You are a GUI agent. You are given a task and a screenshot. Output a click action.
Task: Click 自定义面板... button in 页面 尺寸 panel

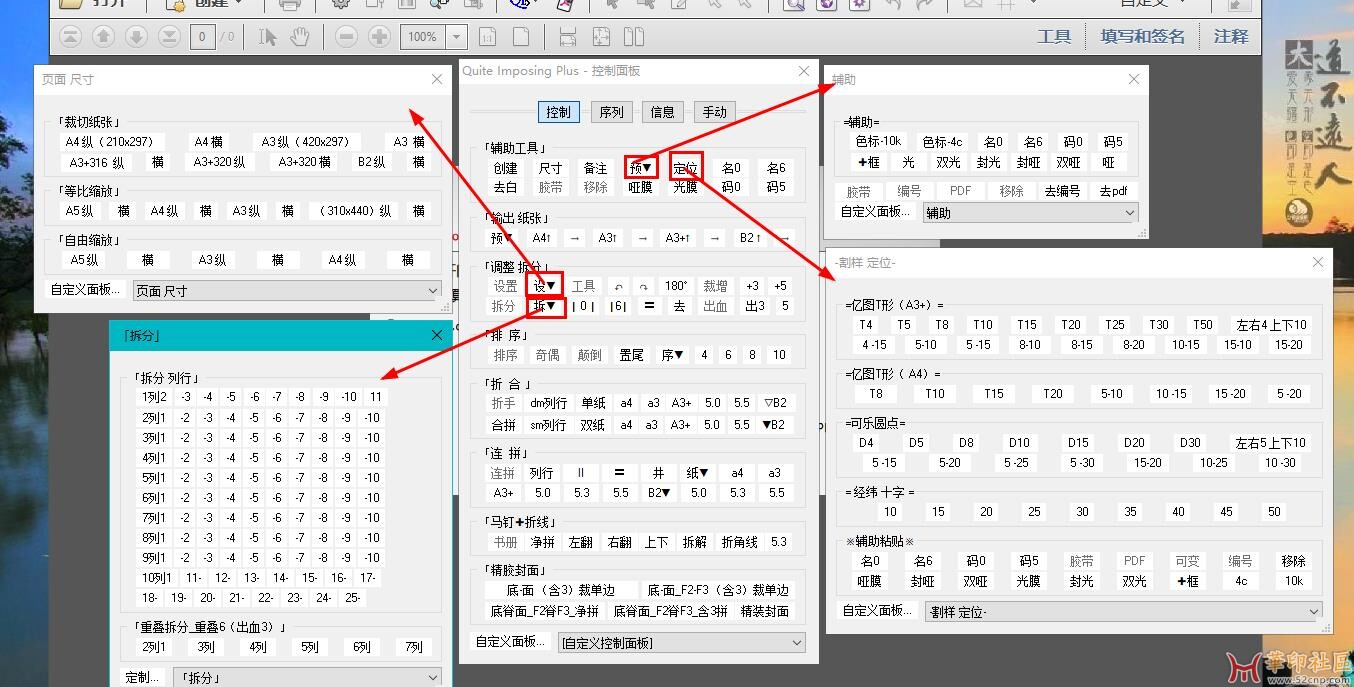click(x=85, y=290)
